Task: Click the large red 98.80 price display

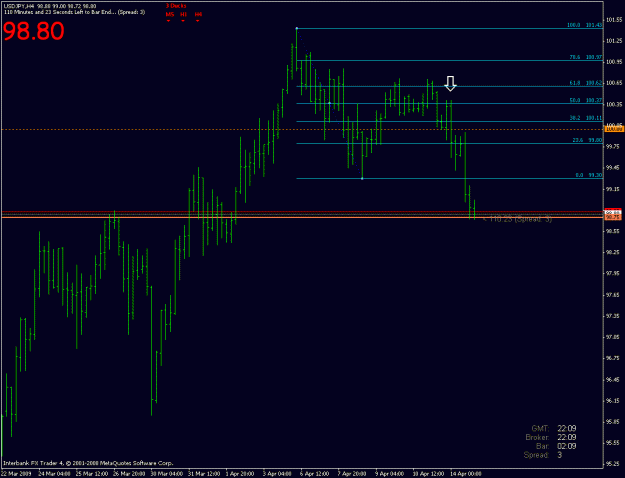Action: click(33, 31)
